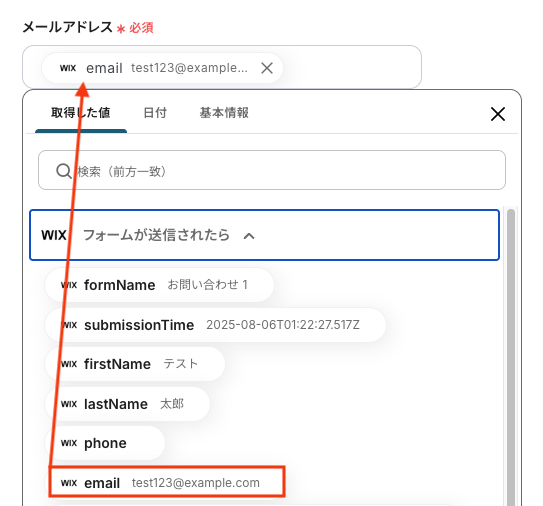Image resolution: width=543 pixels, height=506 pixels.
Task: Click the お問い合わせ 1 value text
Action: [207, 285]
